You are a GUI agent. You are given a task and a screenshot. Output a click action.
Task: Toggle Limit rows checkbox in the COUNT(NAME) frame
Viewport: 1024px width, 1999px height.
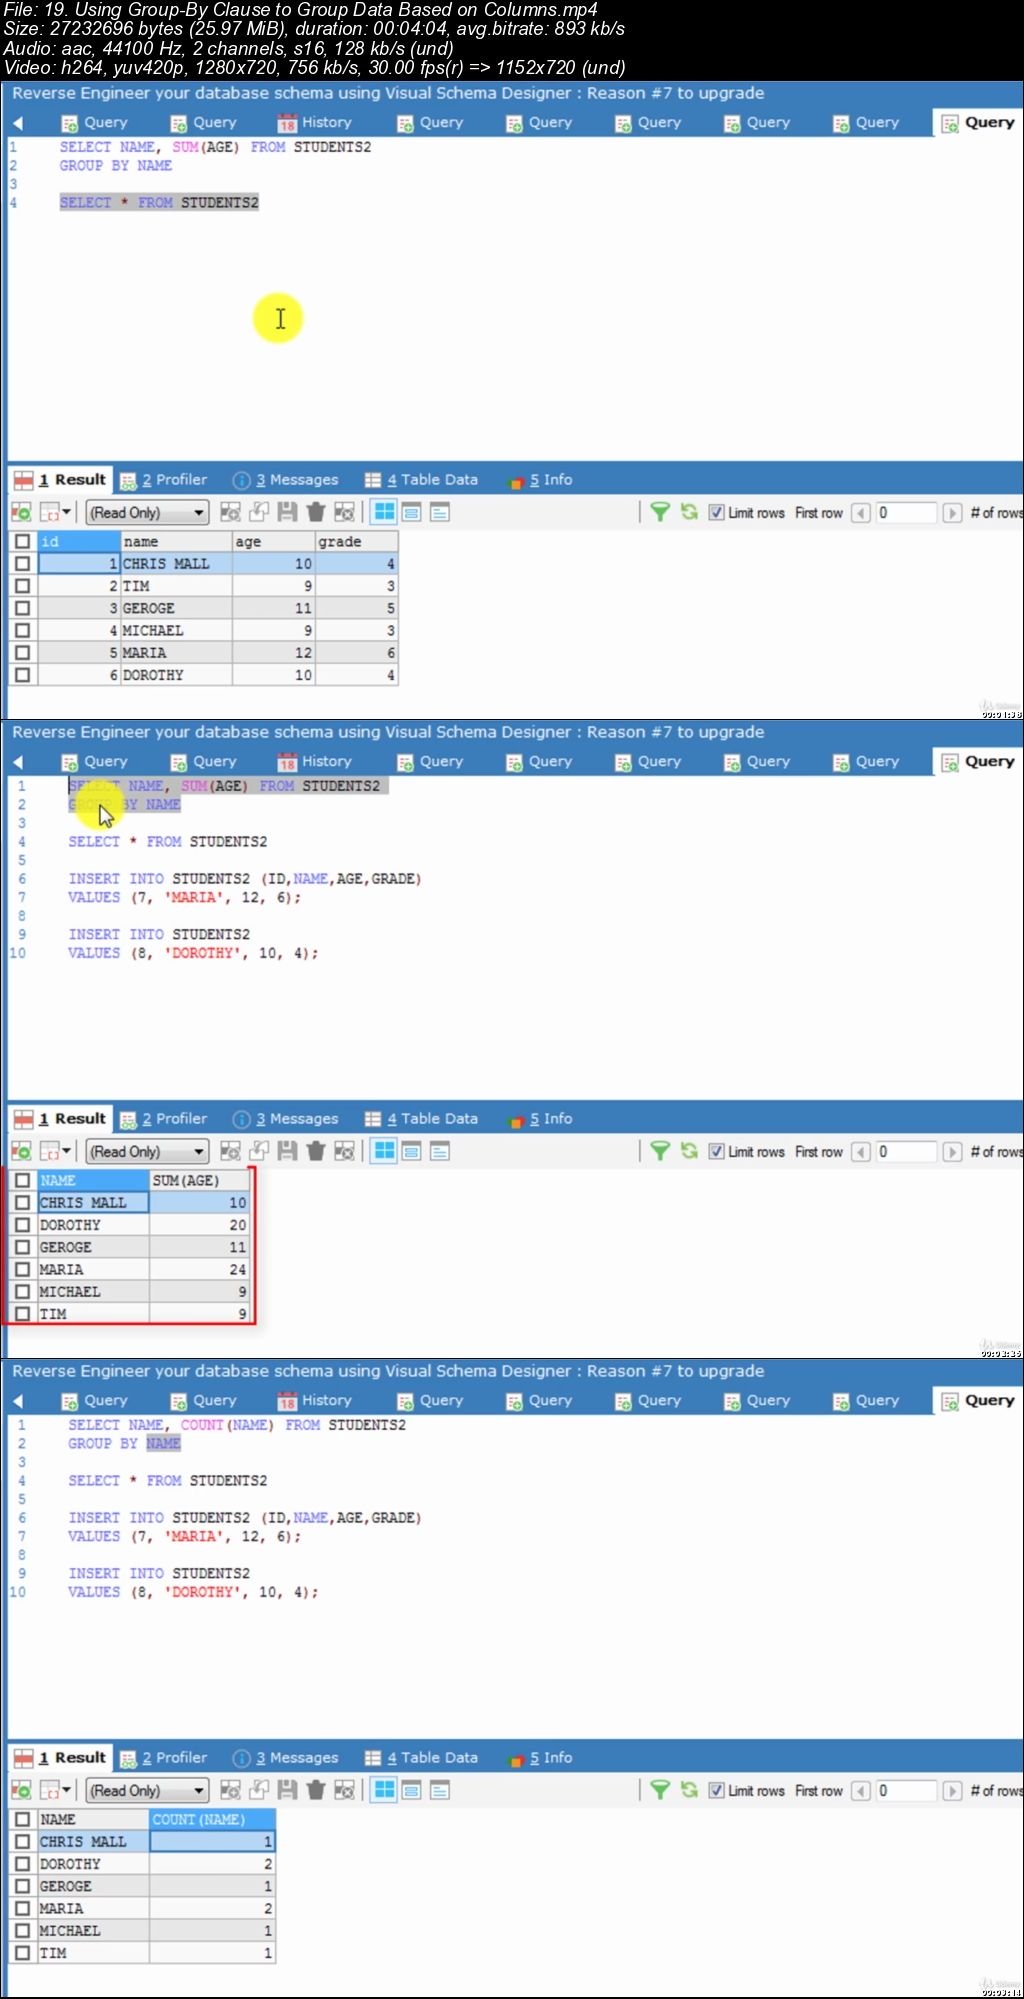tap(716, 1790)
